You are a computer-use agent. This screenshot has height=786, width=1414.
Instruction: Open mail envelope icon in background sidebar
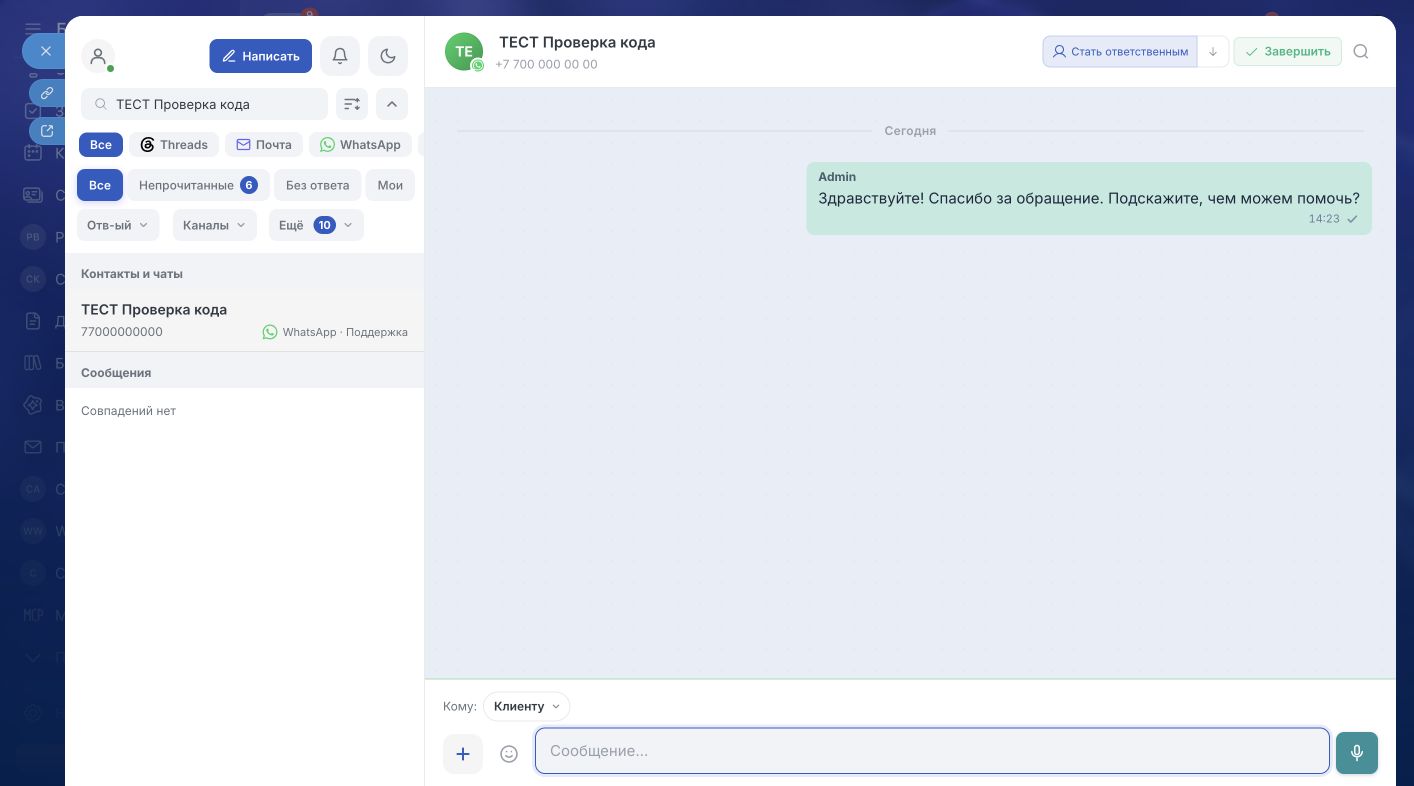point(33,447)
